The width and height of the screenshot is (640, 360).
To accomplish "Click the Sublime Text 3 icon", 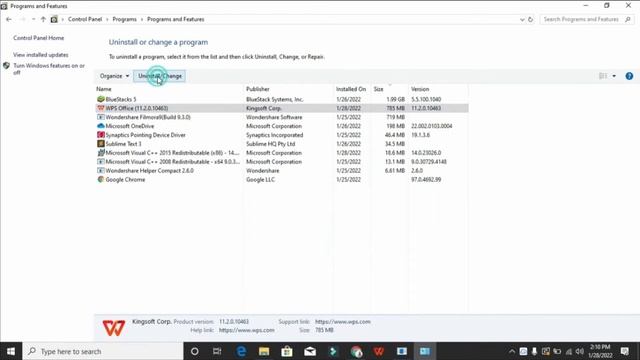I will pos(101,144).
